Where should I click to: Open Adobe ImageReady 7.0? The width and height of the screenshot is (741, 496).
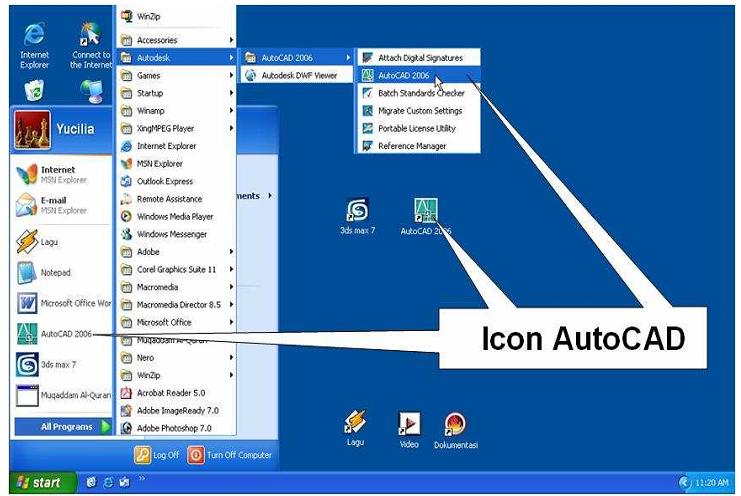click(x=177, y=410)
